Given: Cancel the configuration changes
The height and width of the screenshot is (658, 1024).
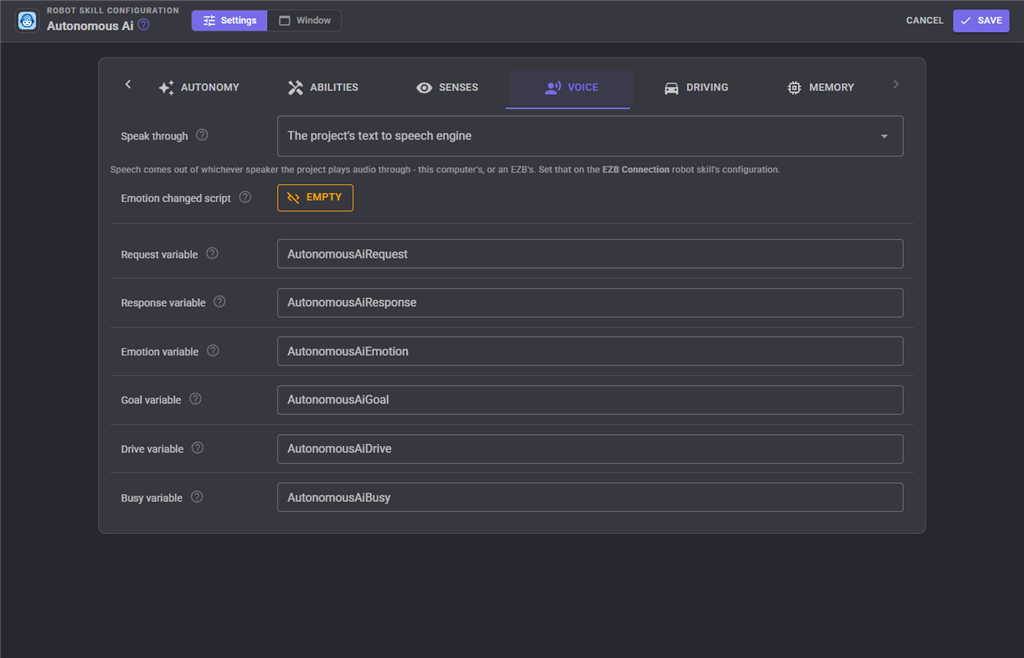Looking at the screenshot, I should (x=924, y=21).
